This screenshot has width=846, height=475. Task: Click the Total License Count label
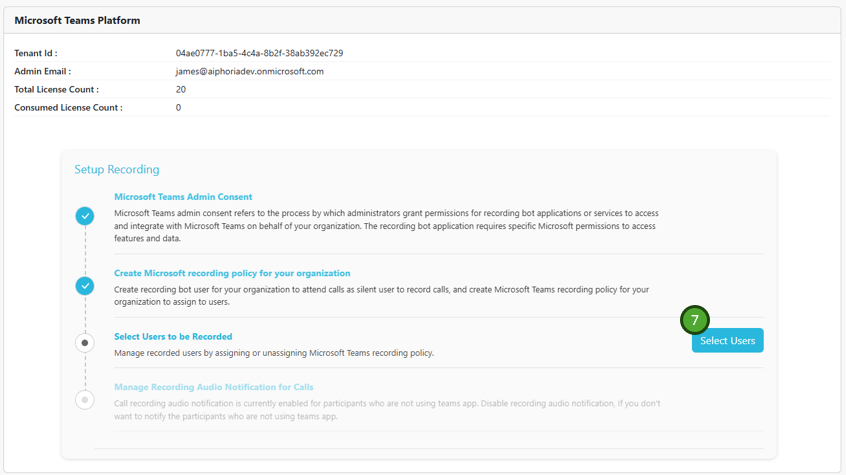tap(57, 90)
